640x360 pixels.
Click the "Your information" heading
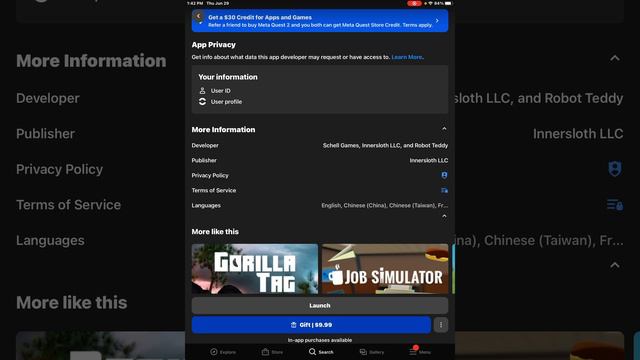pyautogui.click(x=228, y=77)
